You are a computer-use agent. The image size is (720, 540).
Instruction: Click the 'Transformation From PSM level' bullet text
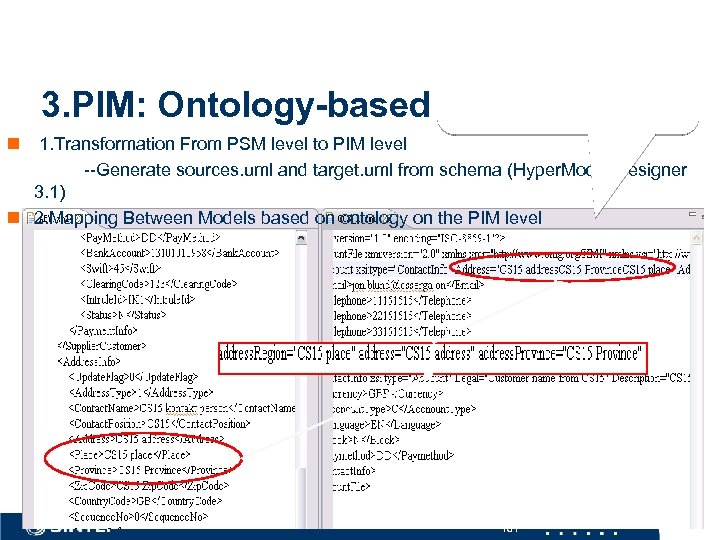223,144
